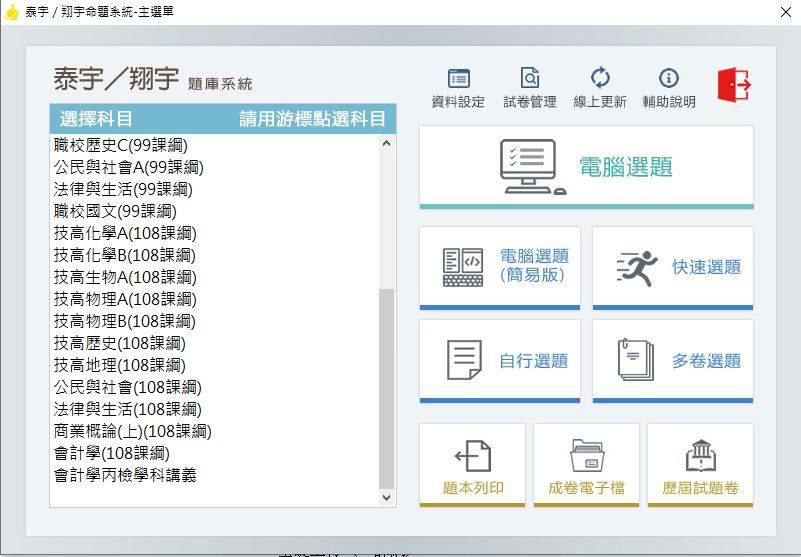Click the subject list scrollbar thumb
801x557 pixels.
click(x=387, y=388)
